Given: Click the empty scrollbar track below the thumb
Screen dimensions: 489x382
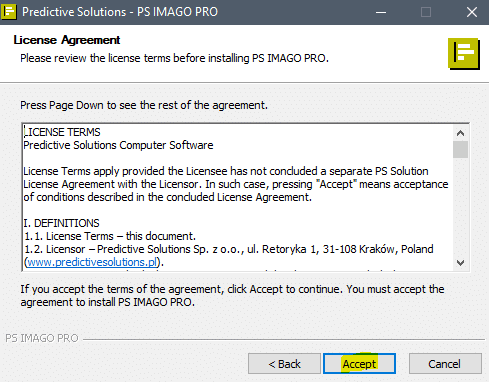Looking at the screenshot, I should click(460, 207).
